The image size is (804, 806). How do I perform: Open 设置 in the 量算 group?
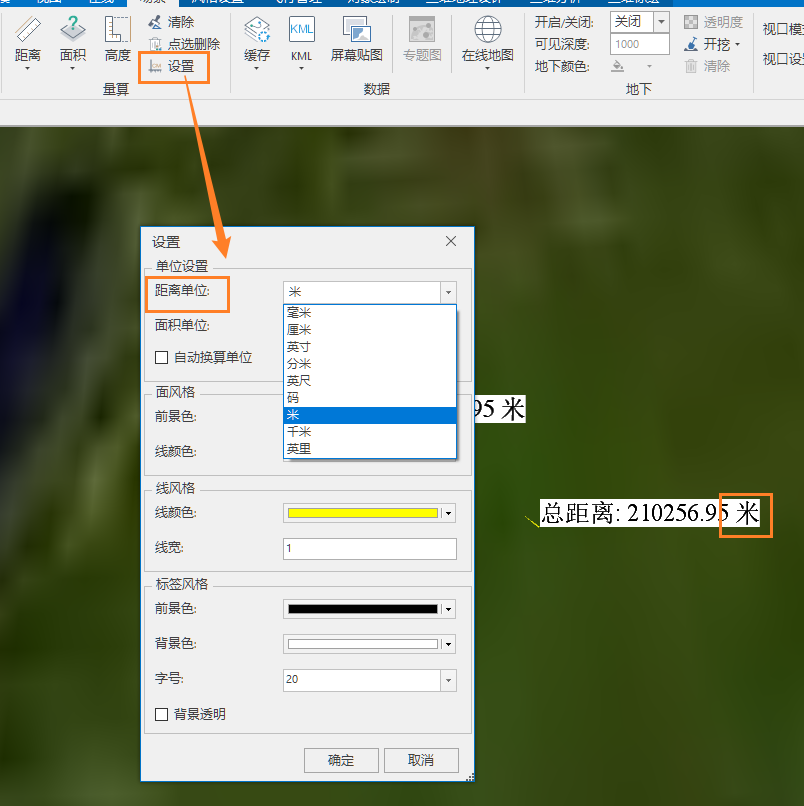coord(171,66)
